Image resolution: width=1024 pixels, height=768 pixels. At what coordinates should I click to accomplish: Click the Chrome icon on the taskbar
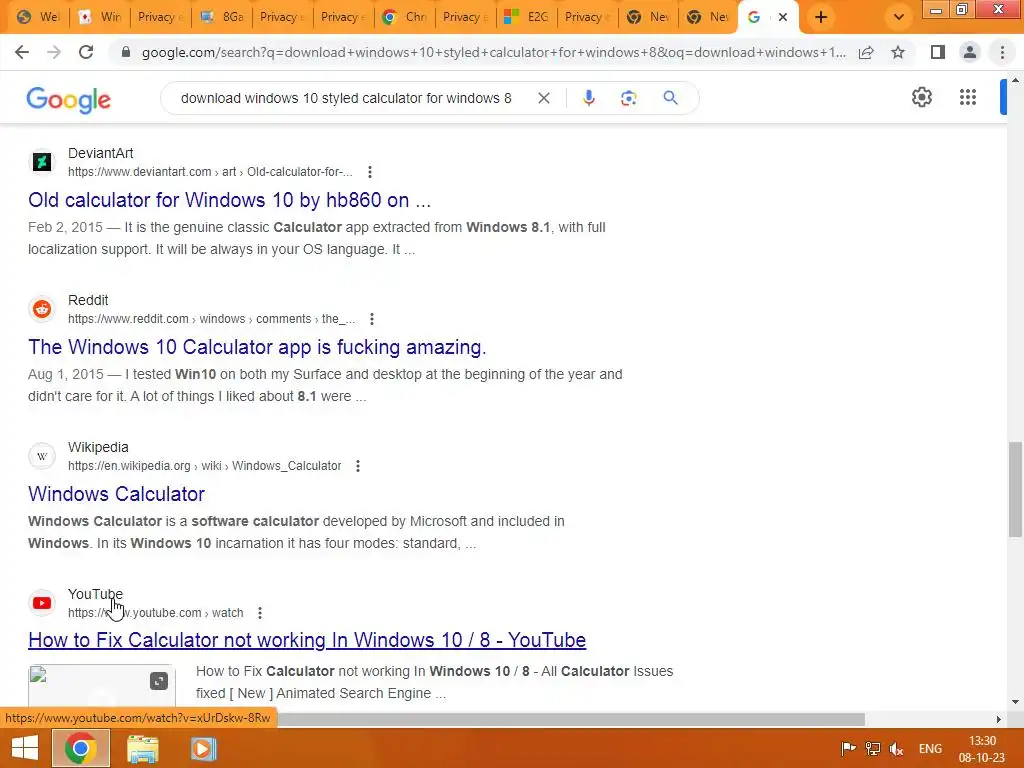click(80, 748)
